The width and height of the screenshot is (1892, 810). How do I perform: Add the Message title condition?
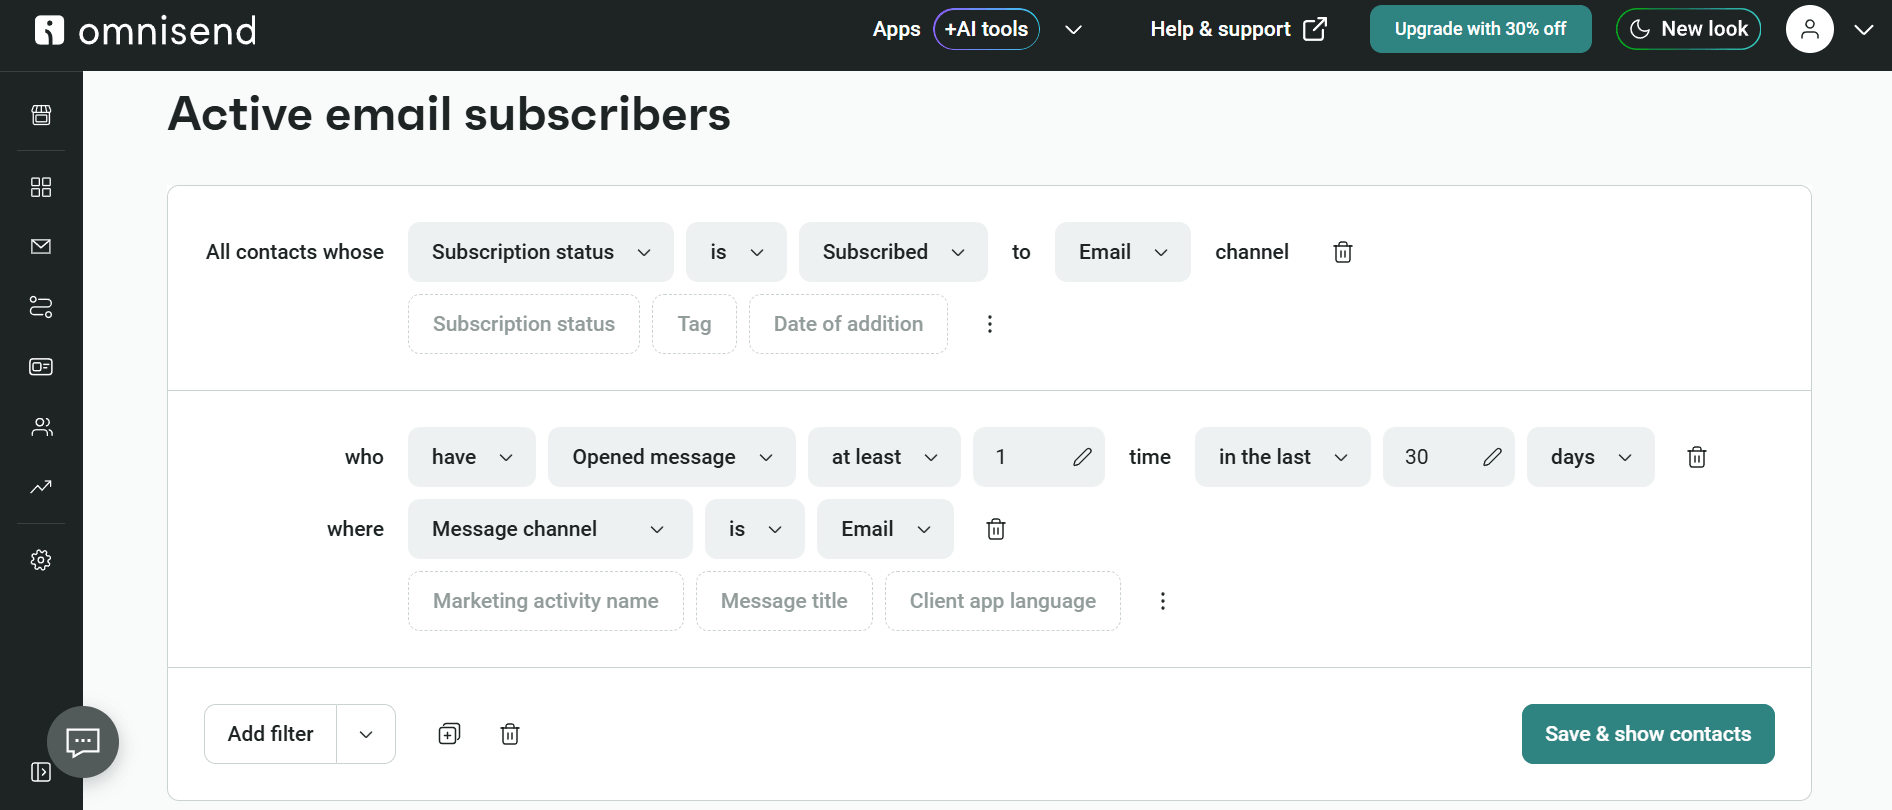(784, 601)
